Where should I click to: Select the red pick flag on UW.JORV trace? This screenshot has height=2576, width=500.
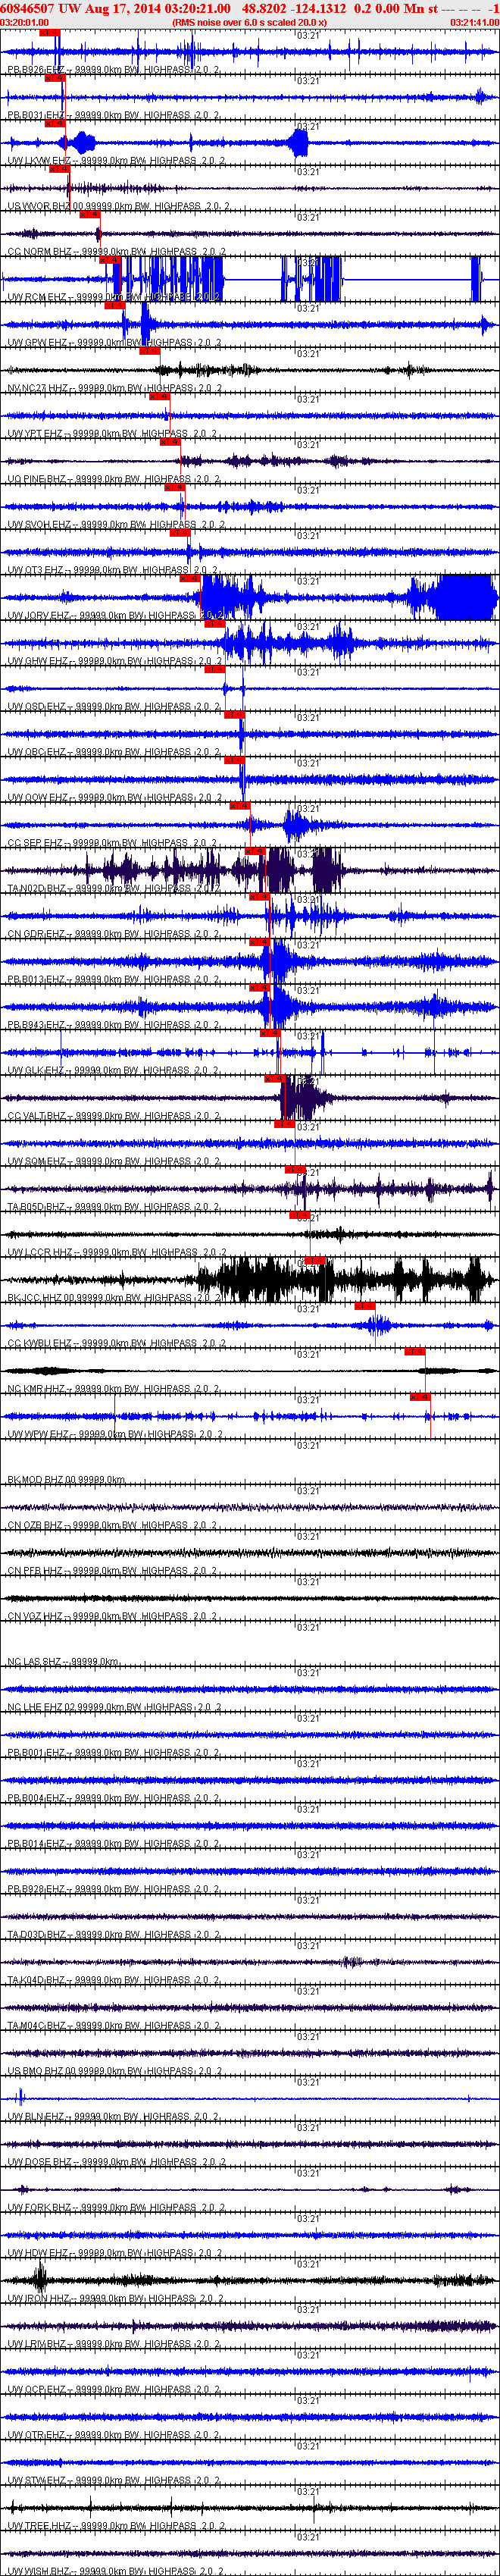189,578
